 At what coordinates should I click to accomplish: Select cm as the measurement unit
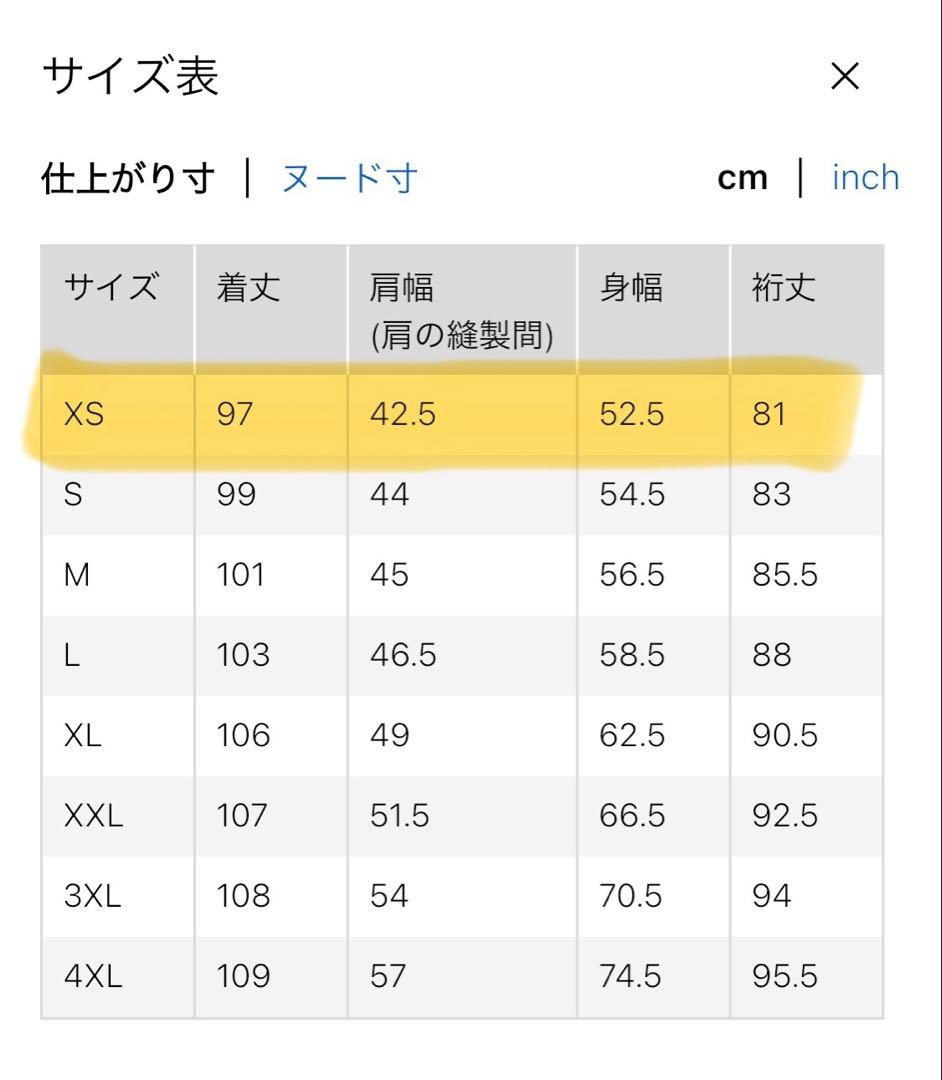743,178
